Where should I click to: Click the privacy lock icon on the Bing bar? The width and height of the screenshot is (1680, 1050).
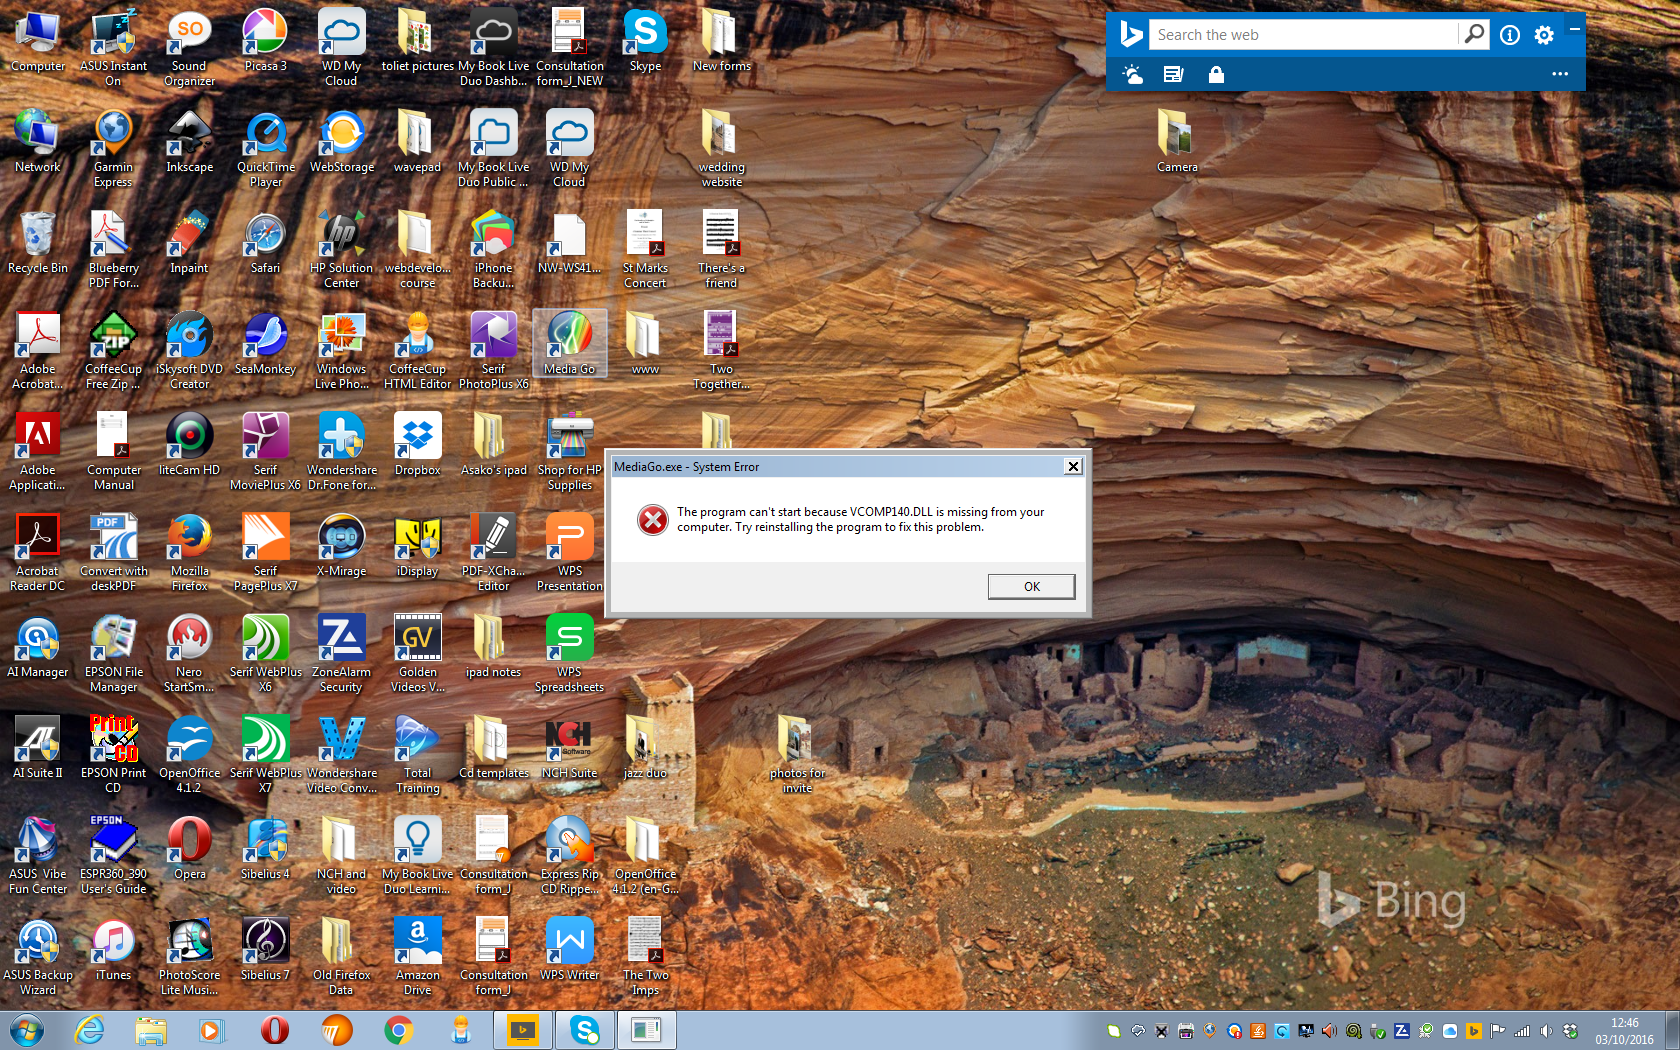[x=1216, y=73]
